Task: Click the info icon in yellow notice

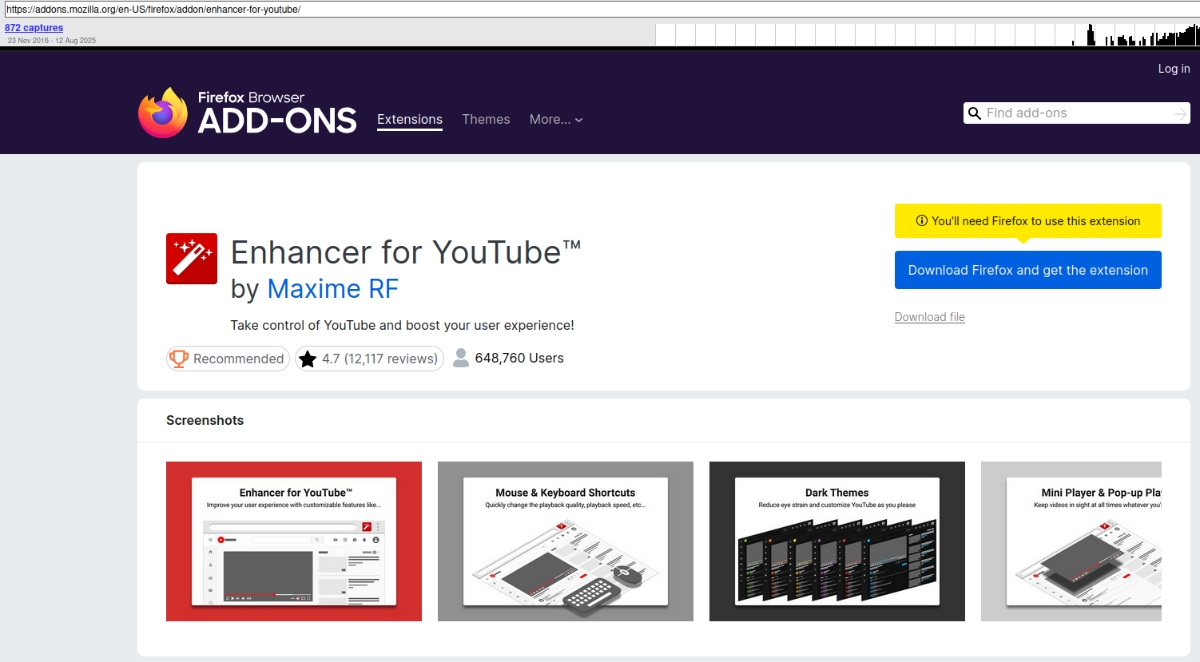Action: click(x=922, y=221)
